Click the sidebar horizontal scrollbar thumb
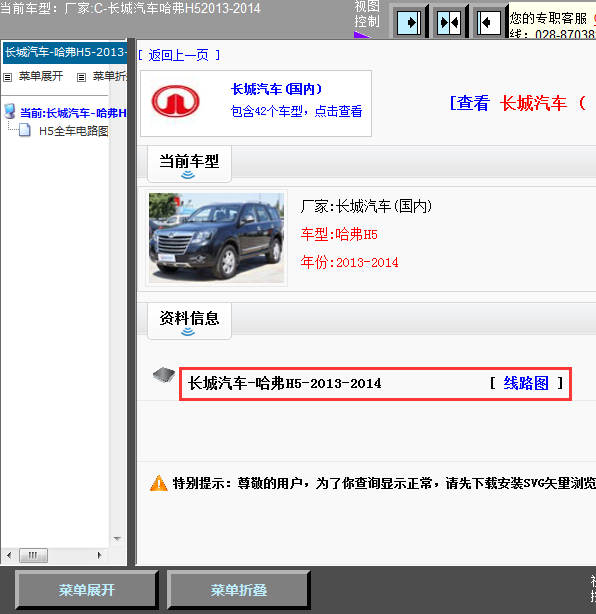The height and width of the screenshot is (614, 596). coord(33,555)
